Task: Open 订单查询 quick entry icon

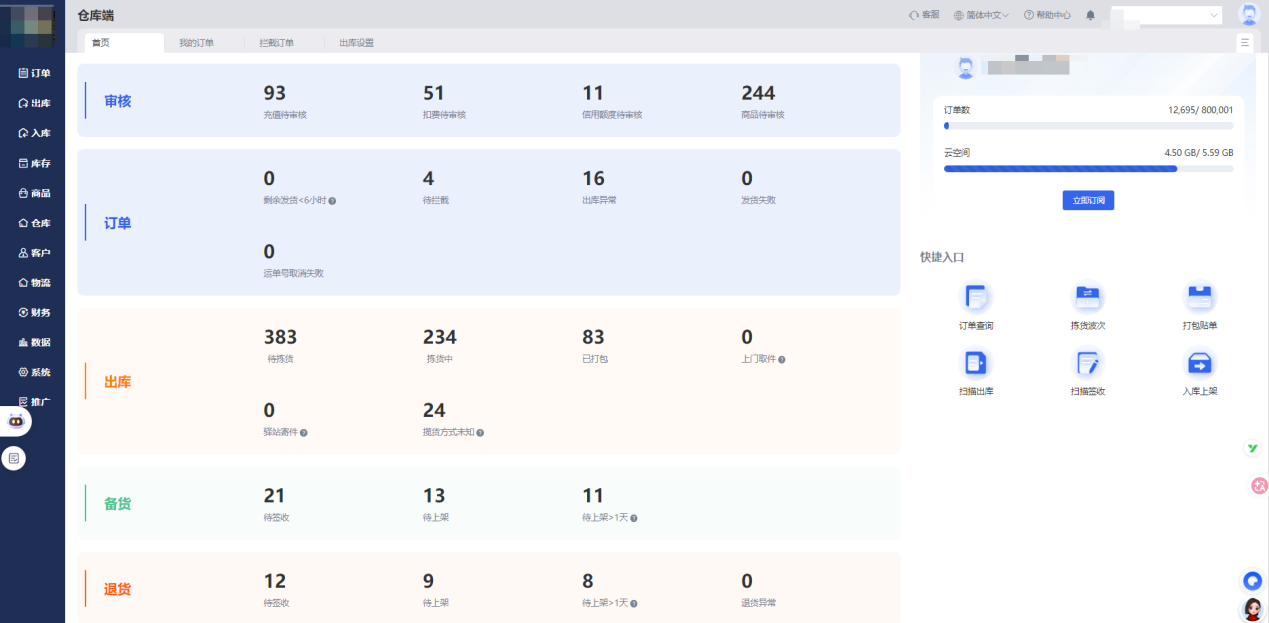Action: (976, 297)
